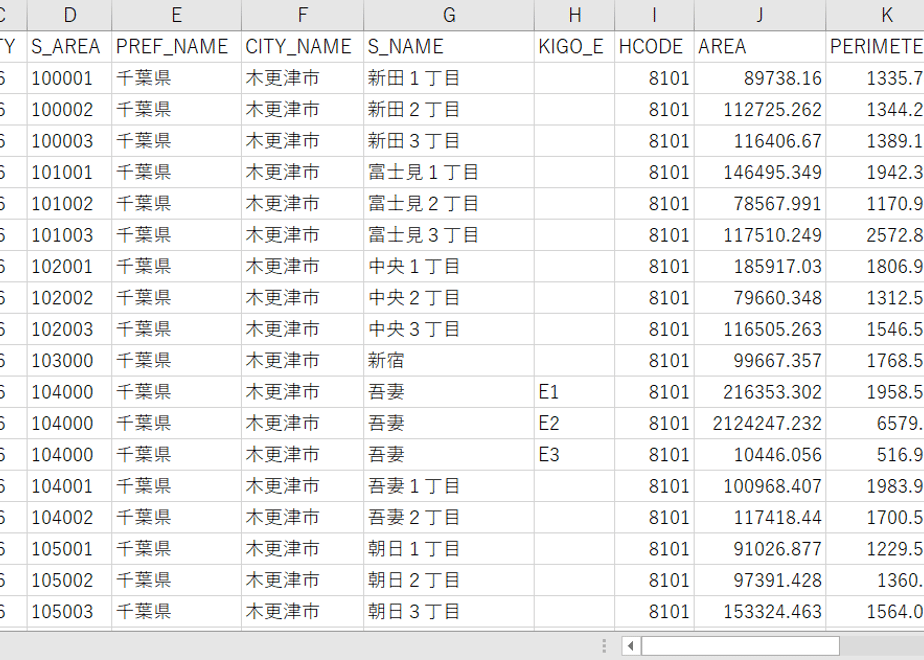Select column F header

pos(302,15)
